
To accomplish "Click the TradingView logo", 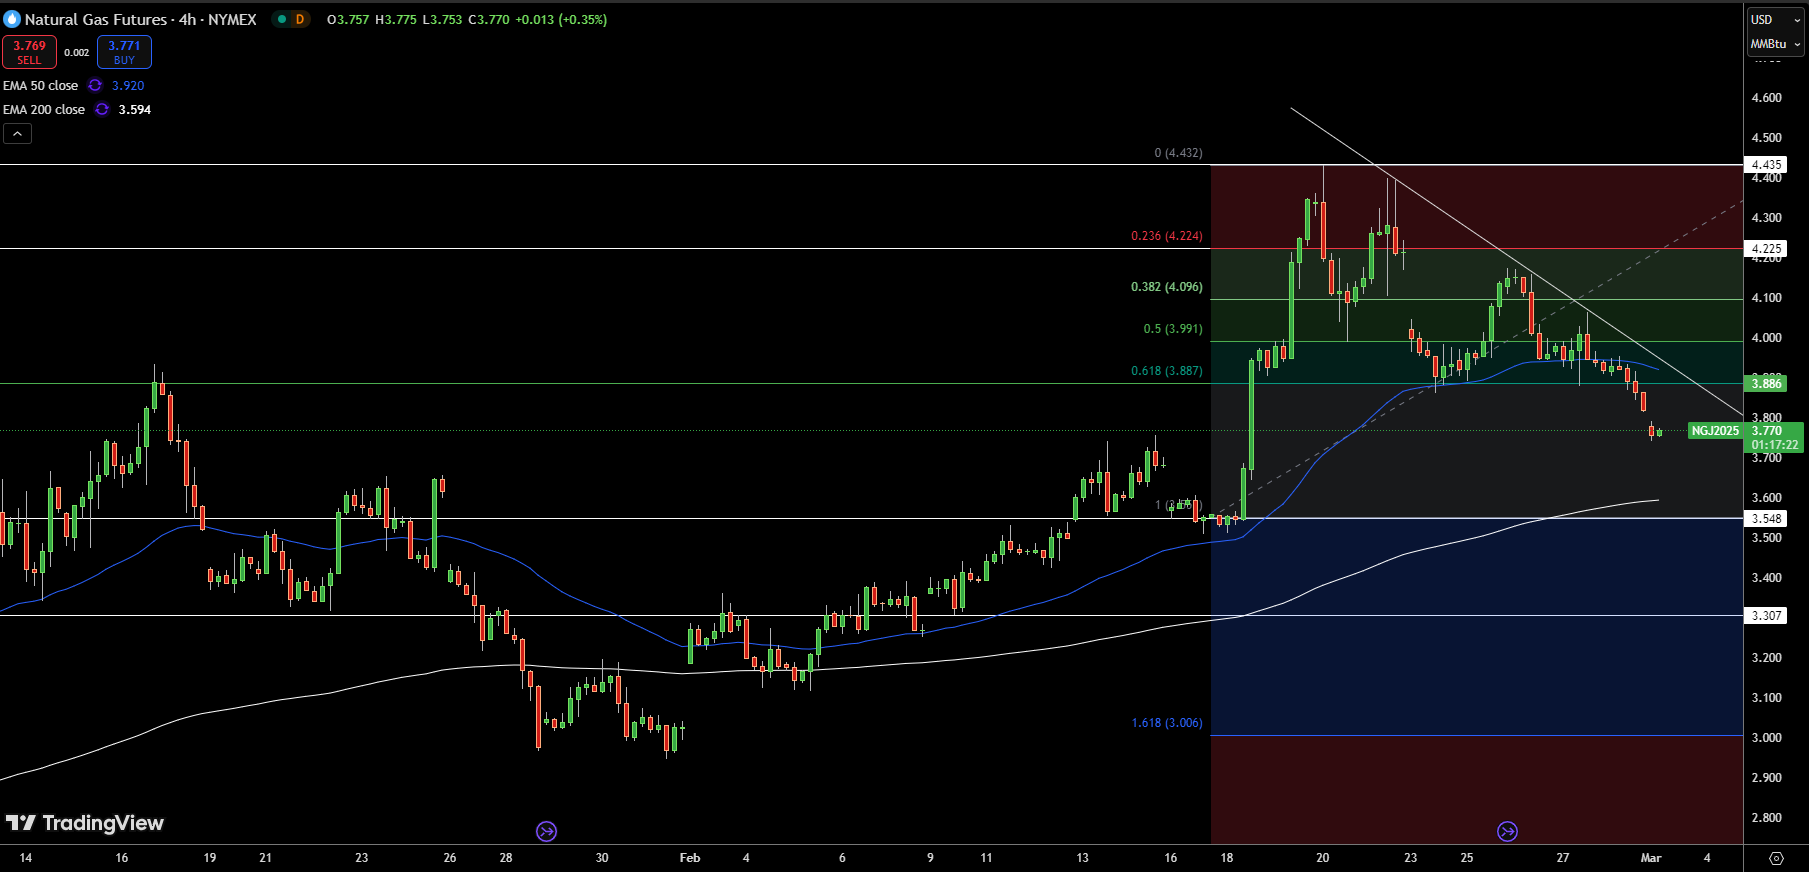I will tap(85, 823).
